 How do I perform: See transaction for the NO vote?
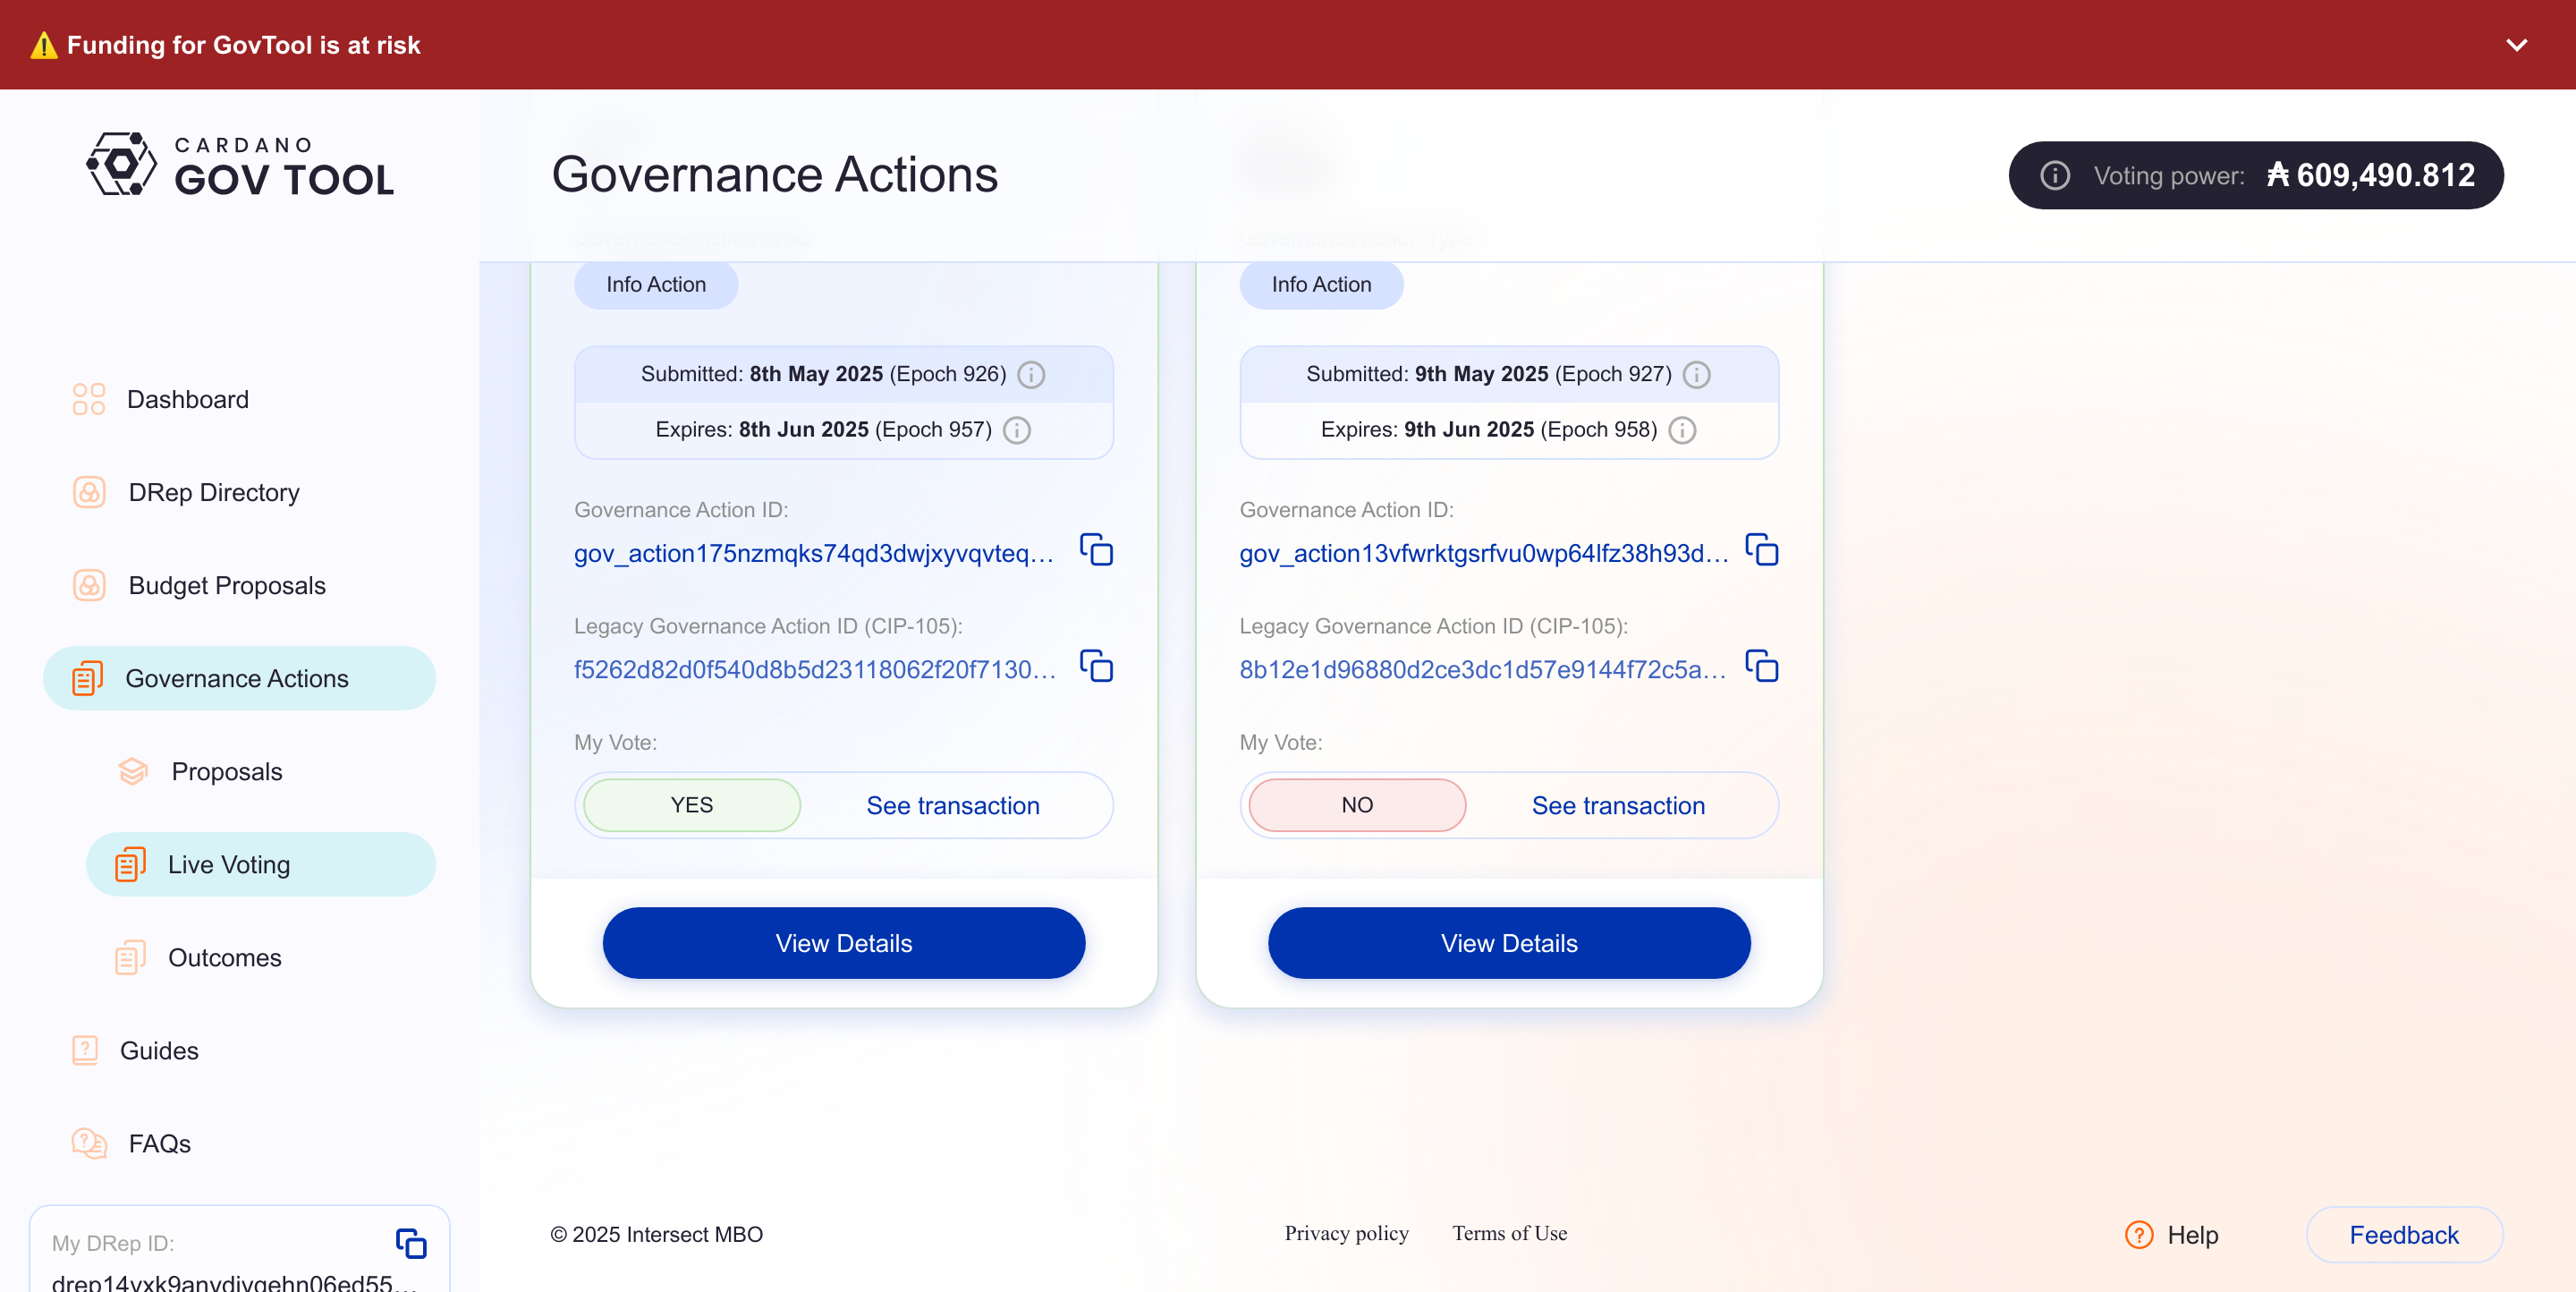1617,805
